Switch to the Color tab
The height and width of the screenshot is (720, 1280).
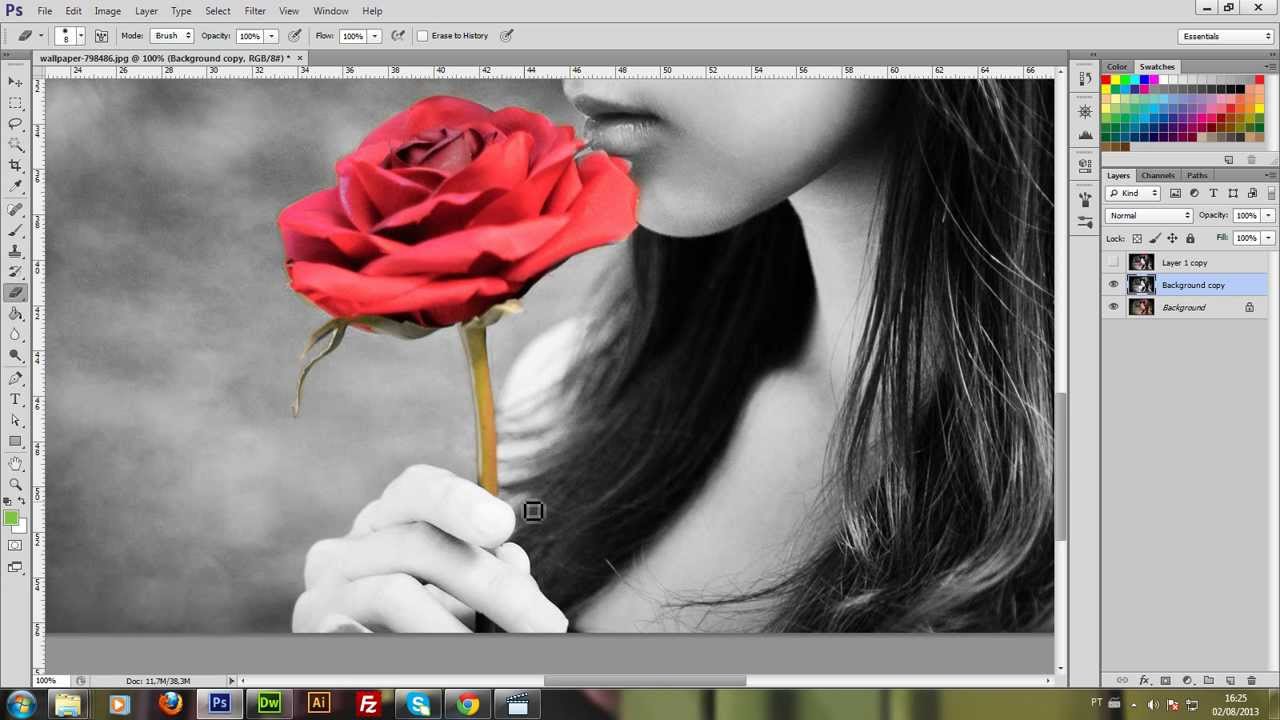tap(1116, 67)
